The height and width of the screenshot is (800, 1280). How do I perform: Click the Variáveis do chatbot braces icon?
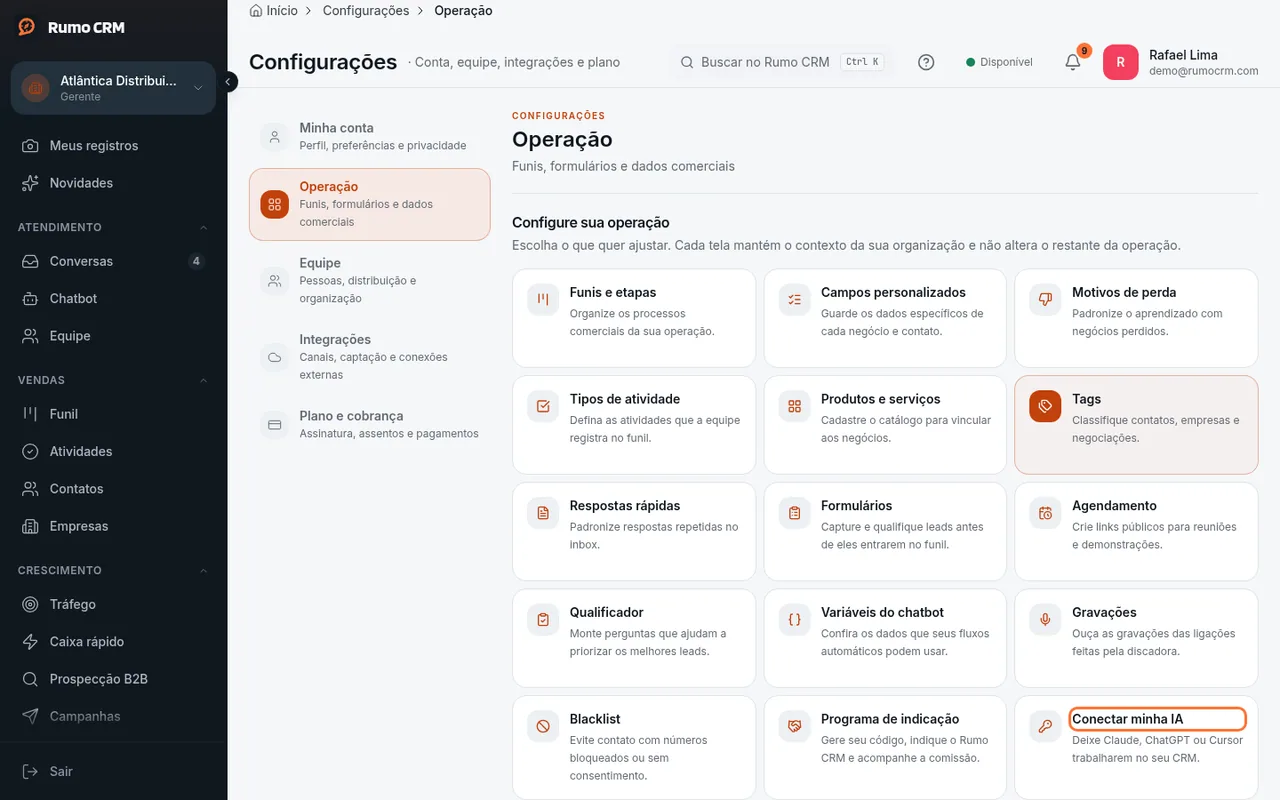pos(794,619)
